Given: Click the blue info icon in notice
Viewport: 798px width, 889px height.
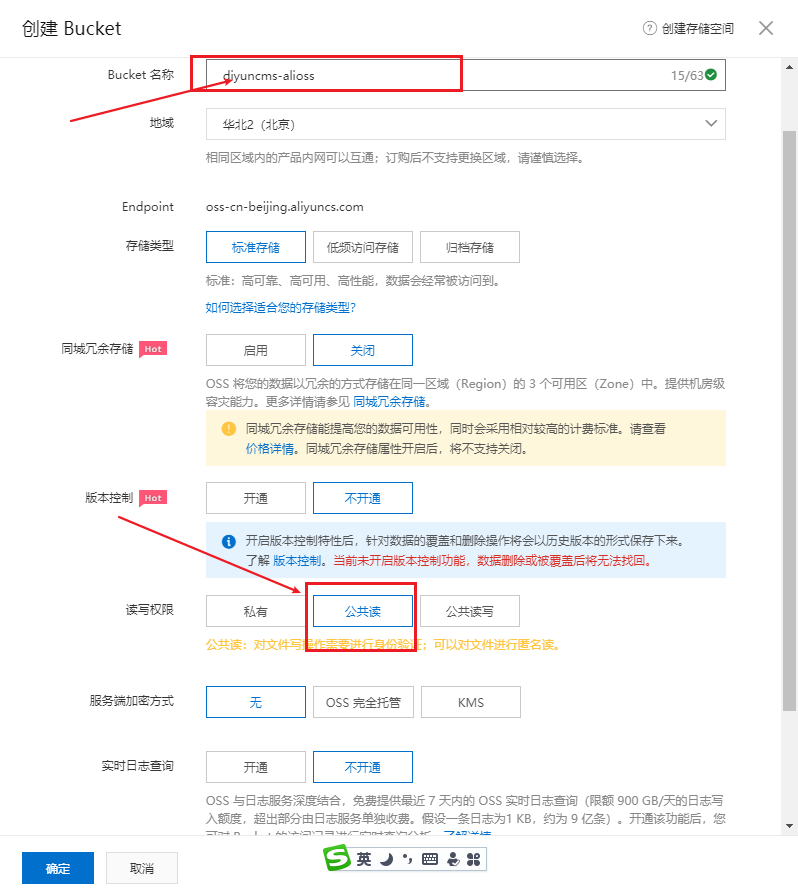Looking at the screenshot, I should coord(229,541).
